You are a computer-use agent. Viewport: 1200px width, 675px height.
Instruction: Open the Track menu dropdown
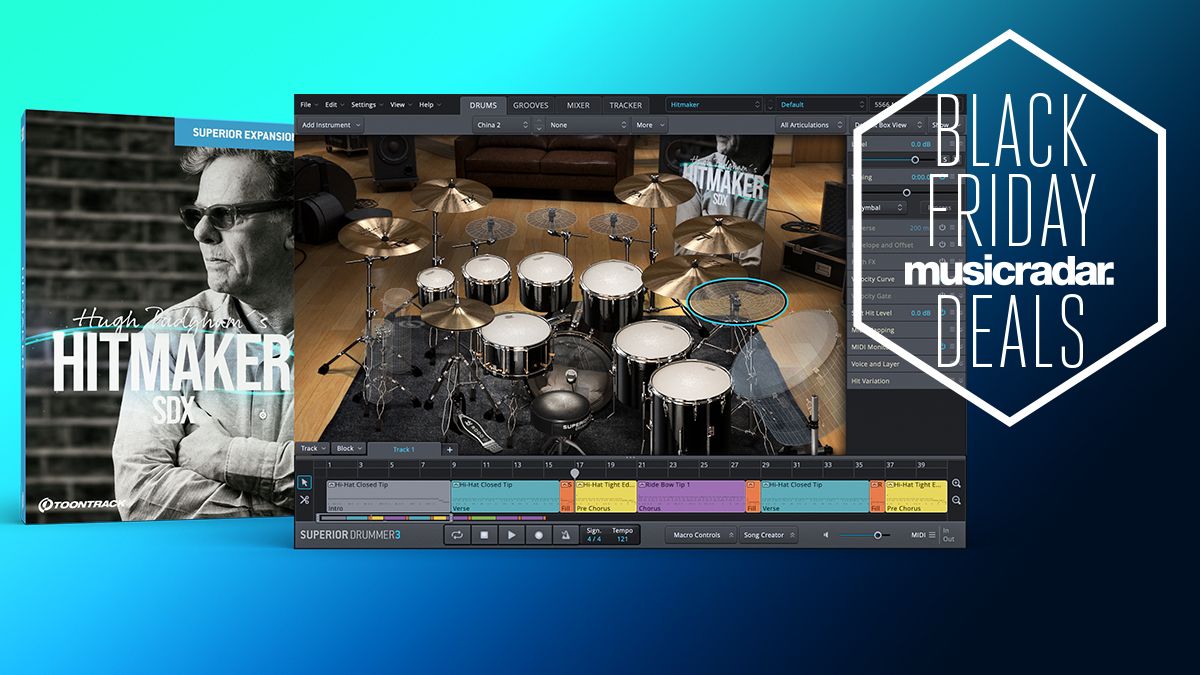(312, 449)
